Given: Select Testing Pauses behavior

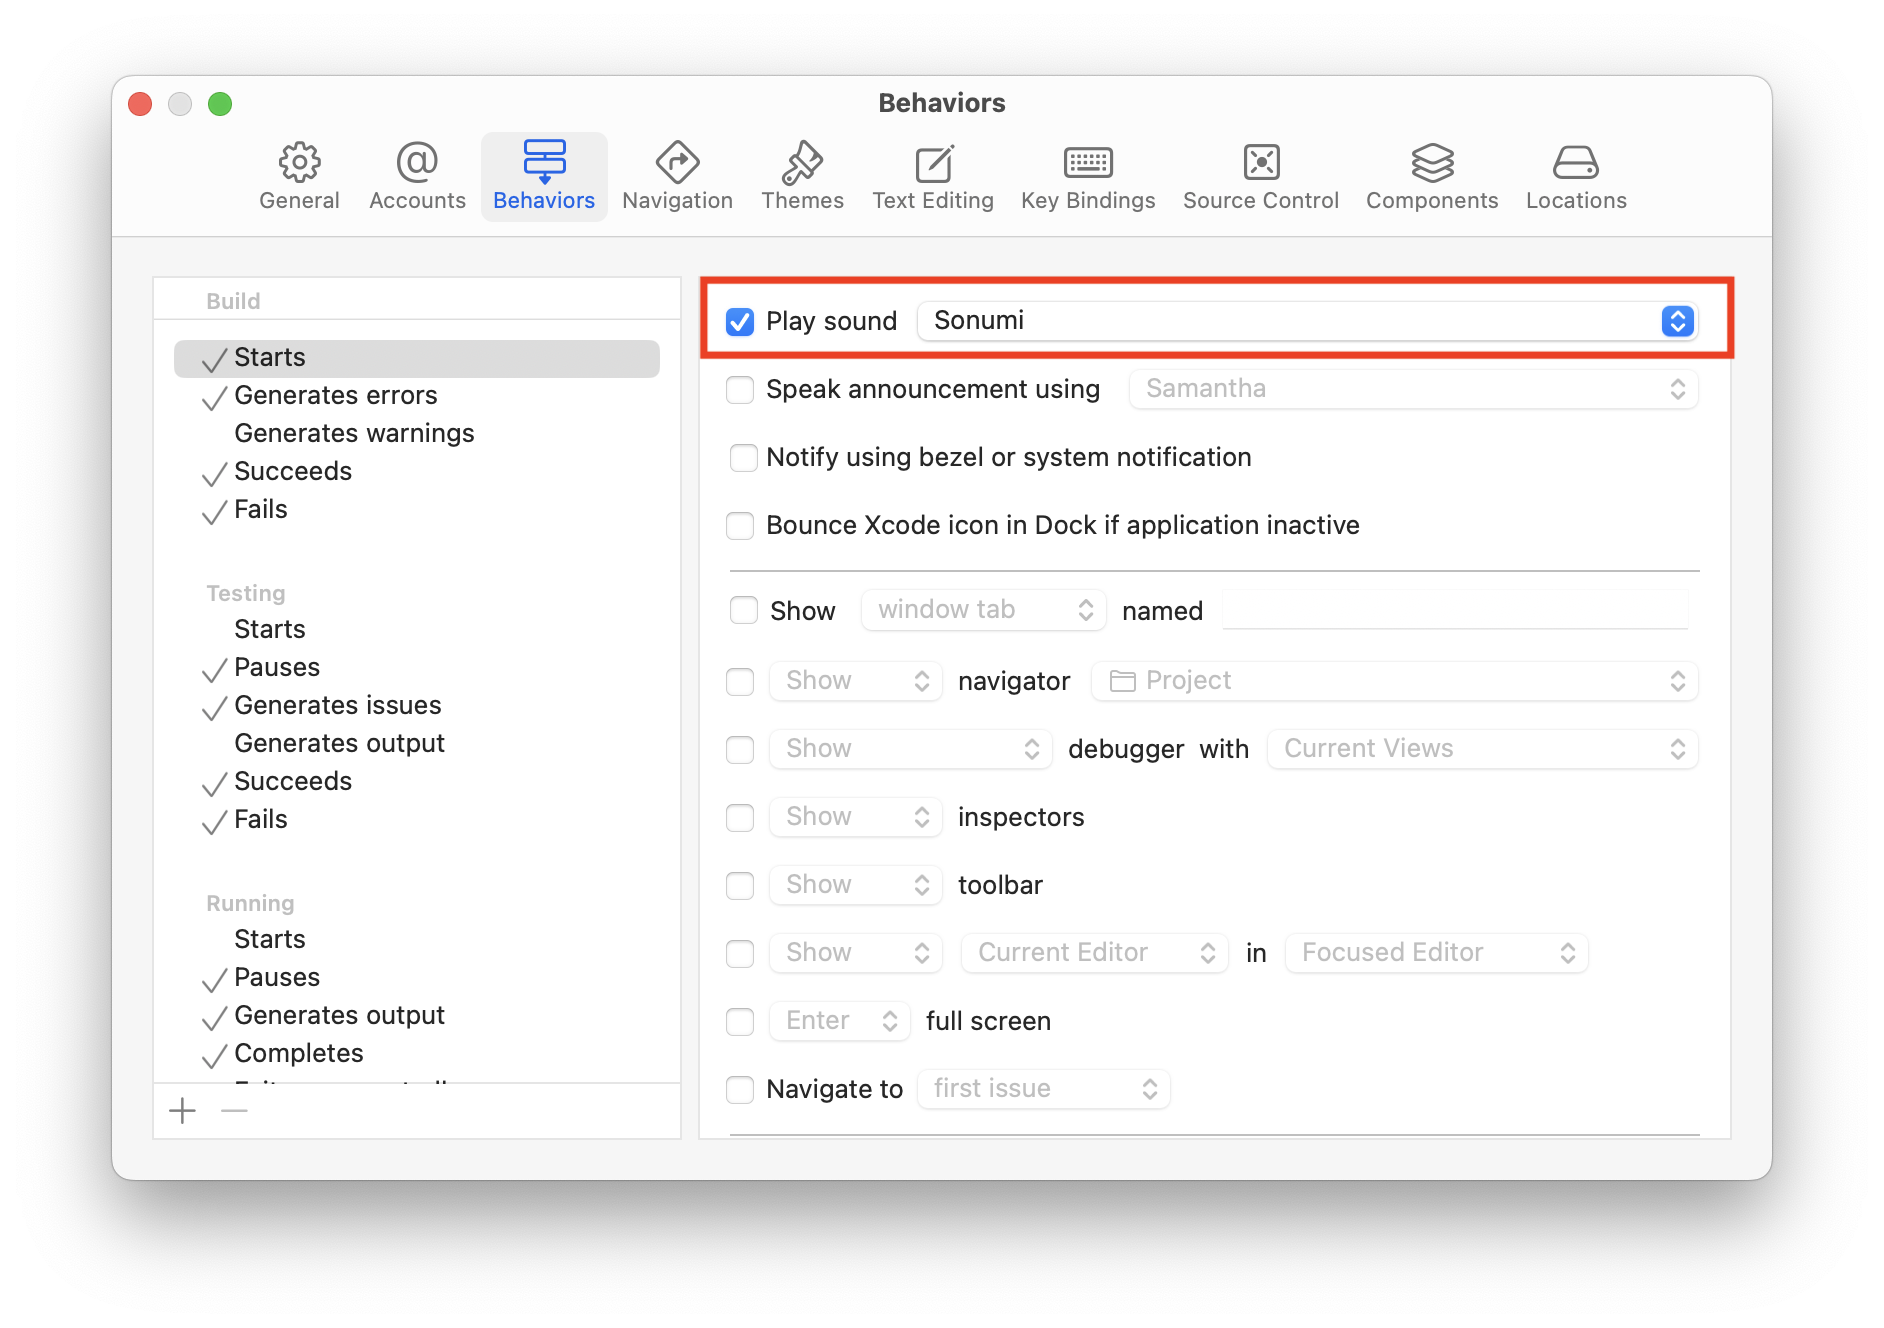Looking at the screenshot, I should click(x=417, y=668).
